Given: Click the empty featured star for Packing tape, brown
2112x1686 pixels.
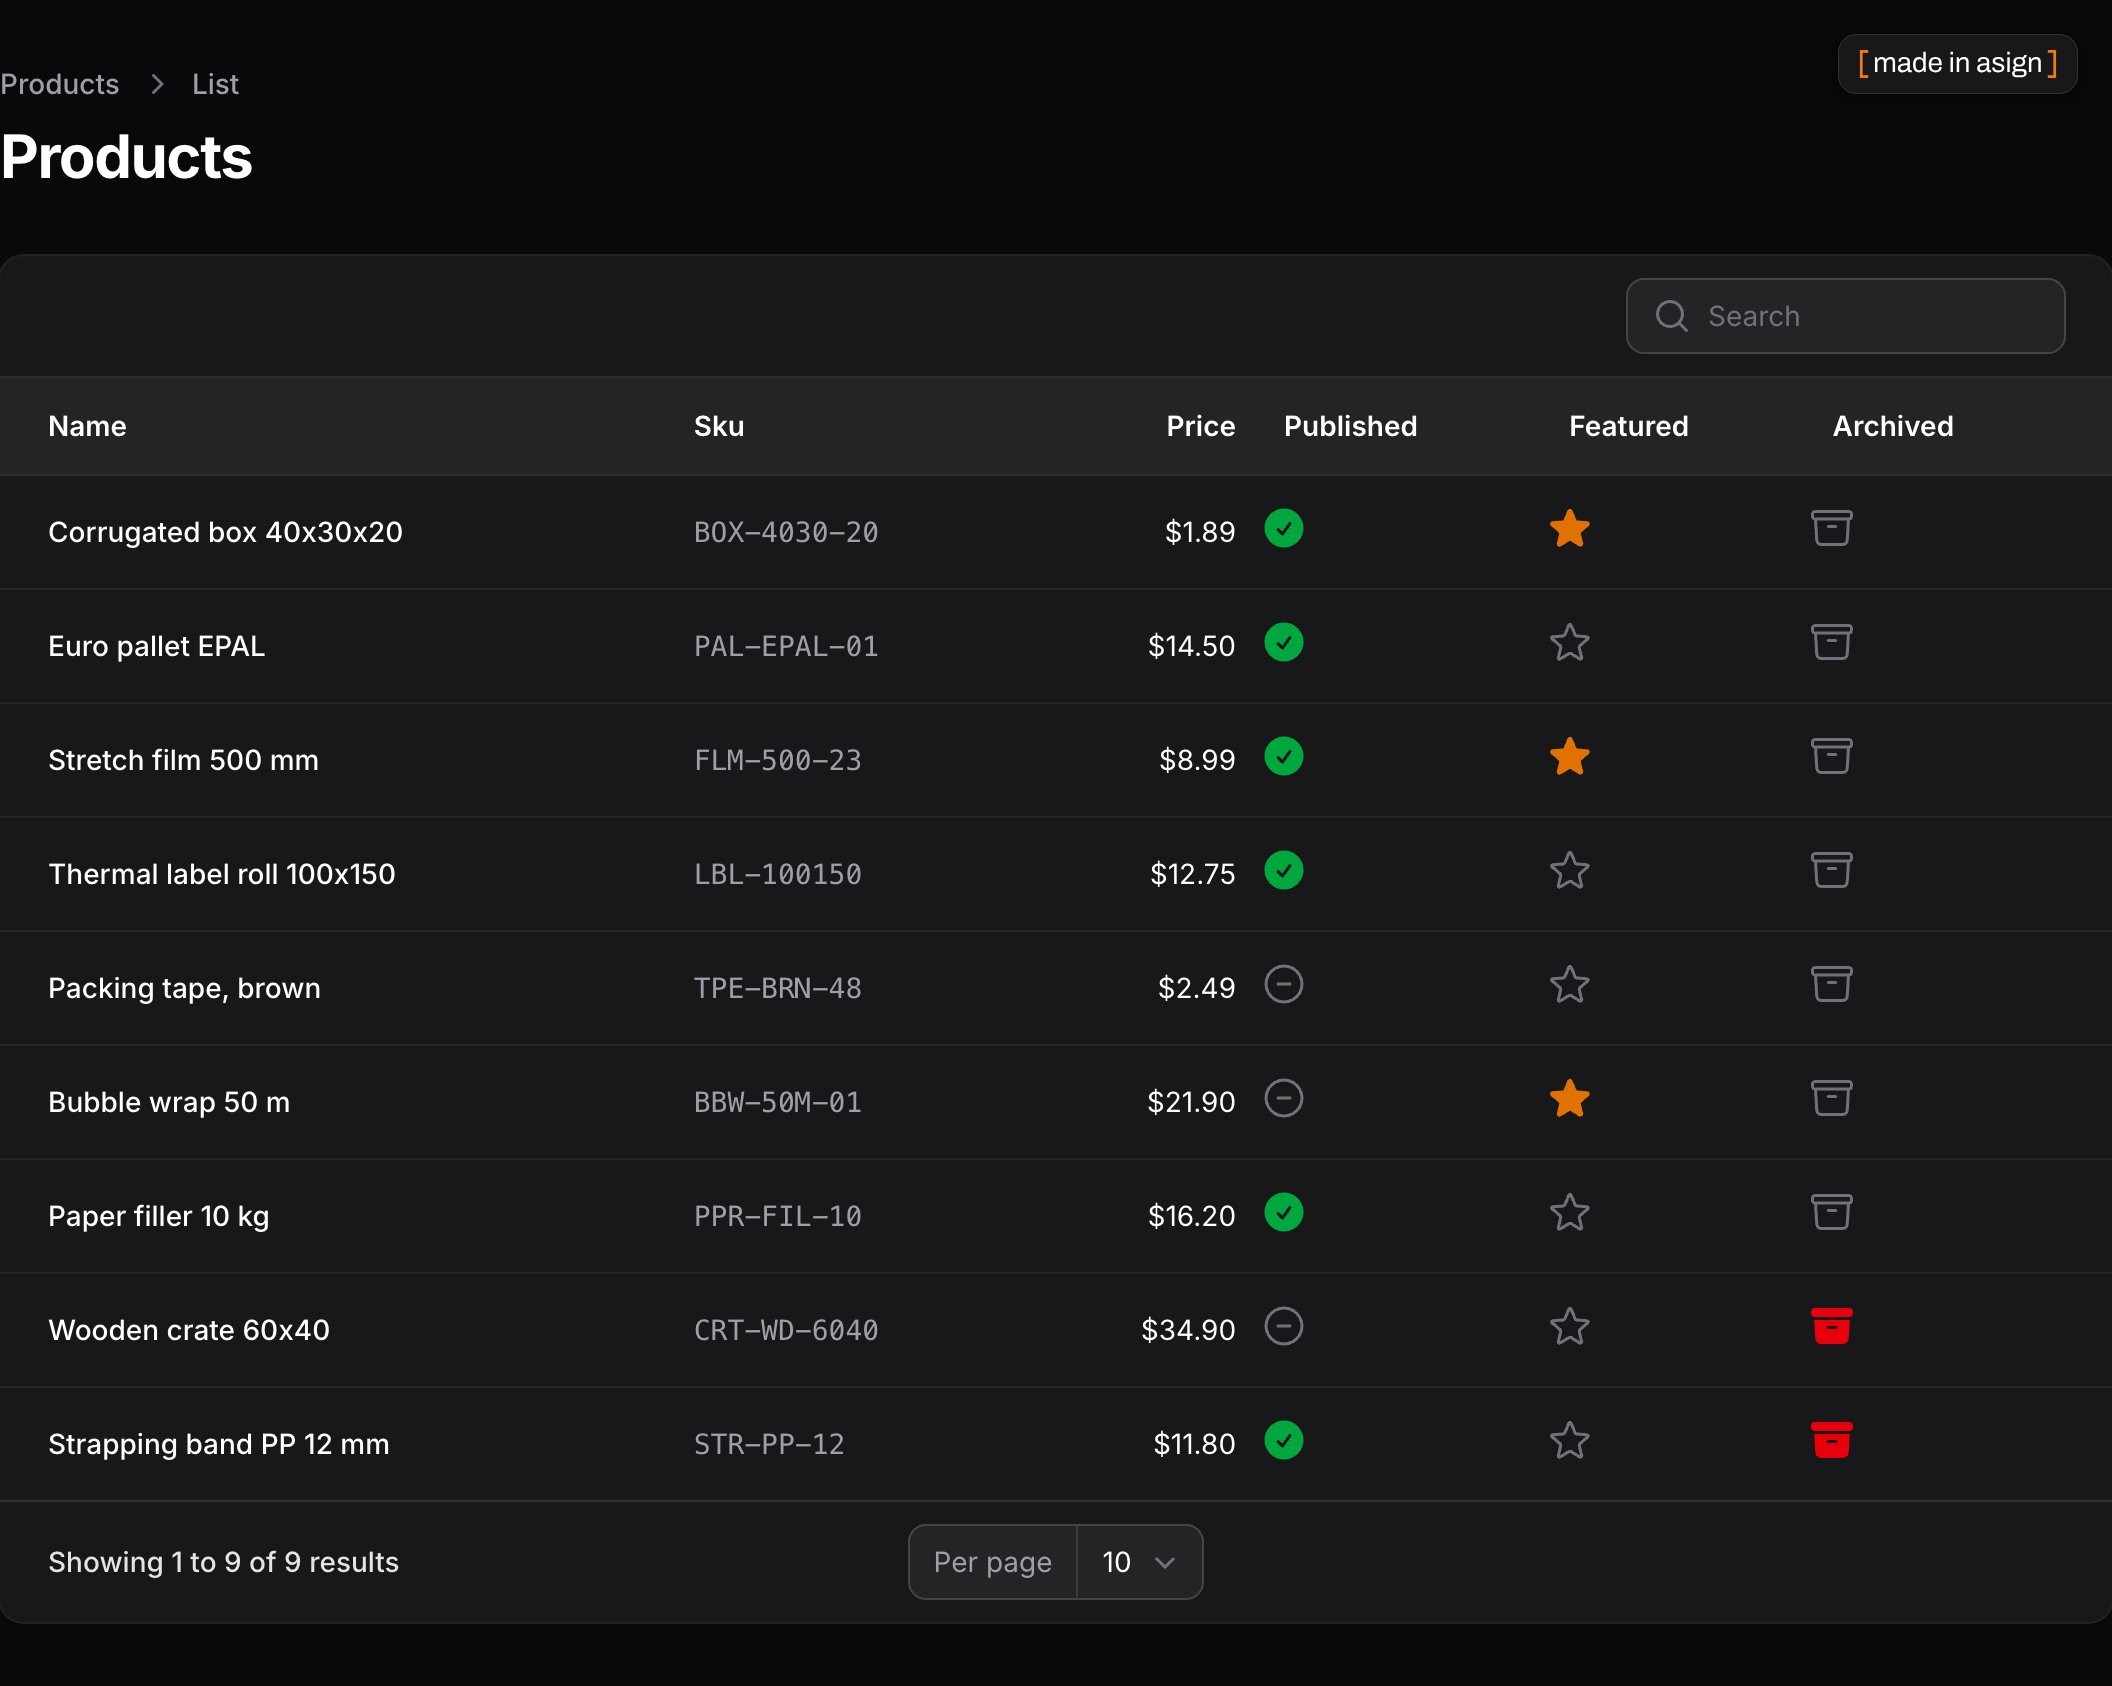Looking at the screenshot, I should [x=1569, y=985].
